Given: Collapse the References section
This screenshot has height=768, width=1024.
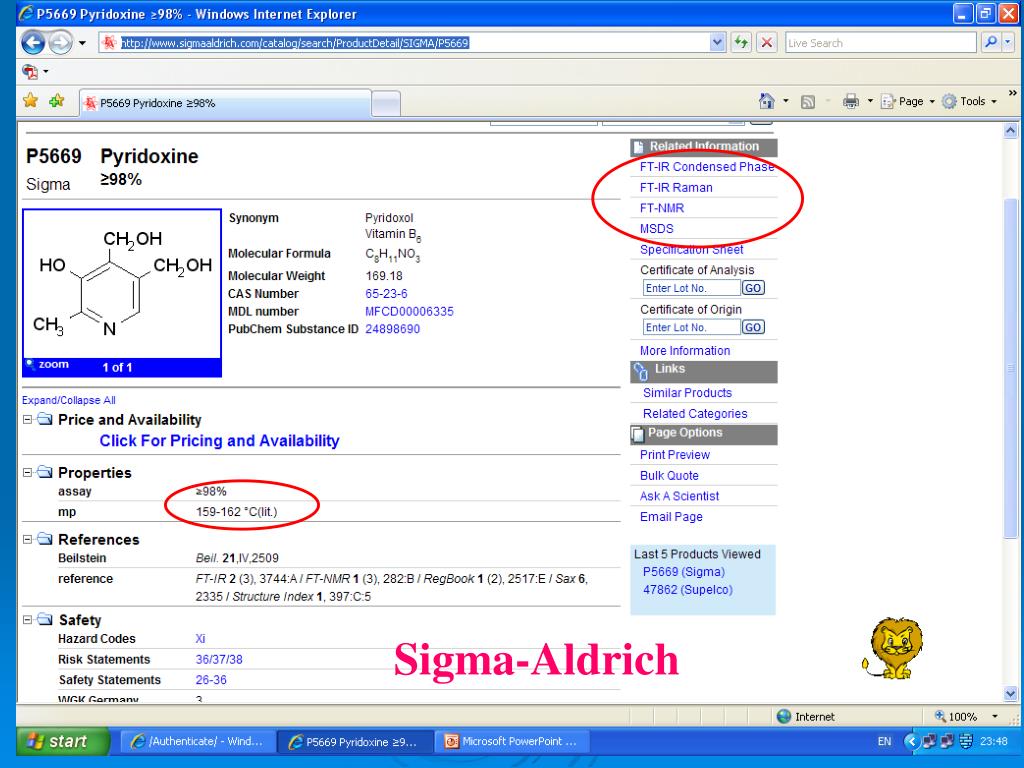Looking at the screenshot, I should pos(27,539).
